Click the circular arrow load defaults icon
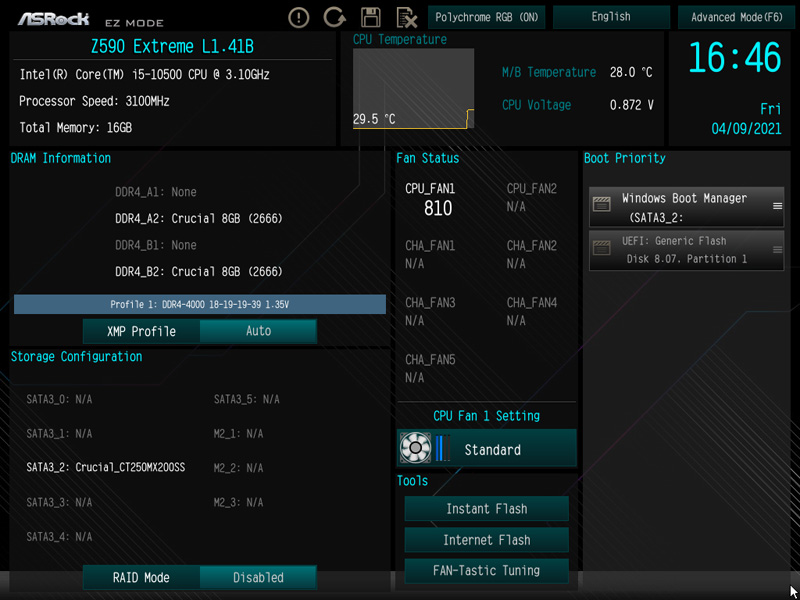Viewport: 800px width, 600px height. 334,17
